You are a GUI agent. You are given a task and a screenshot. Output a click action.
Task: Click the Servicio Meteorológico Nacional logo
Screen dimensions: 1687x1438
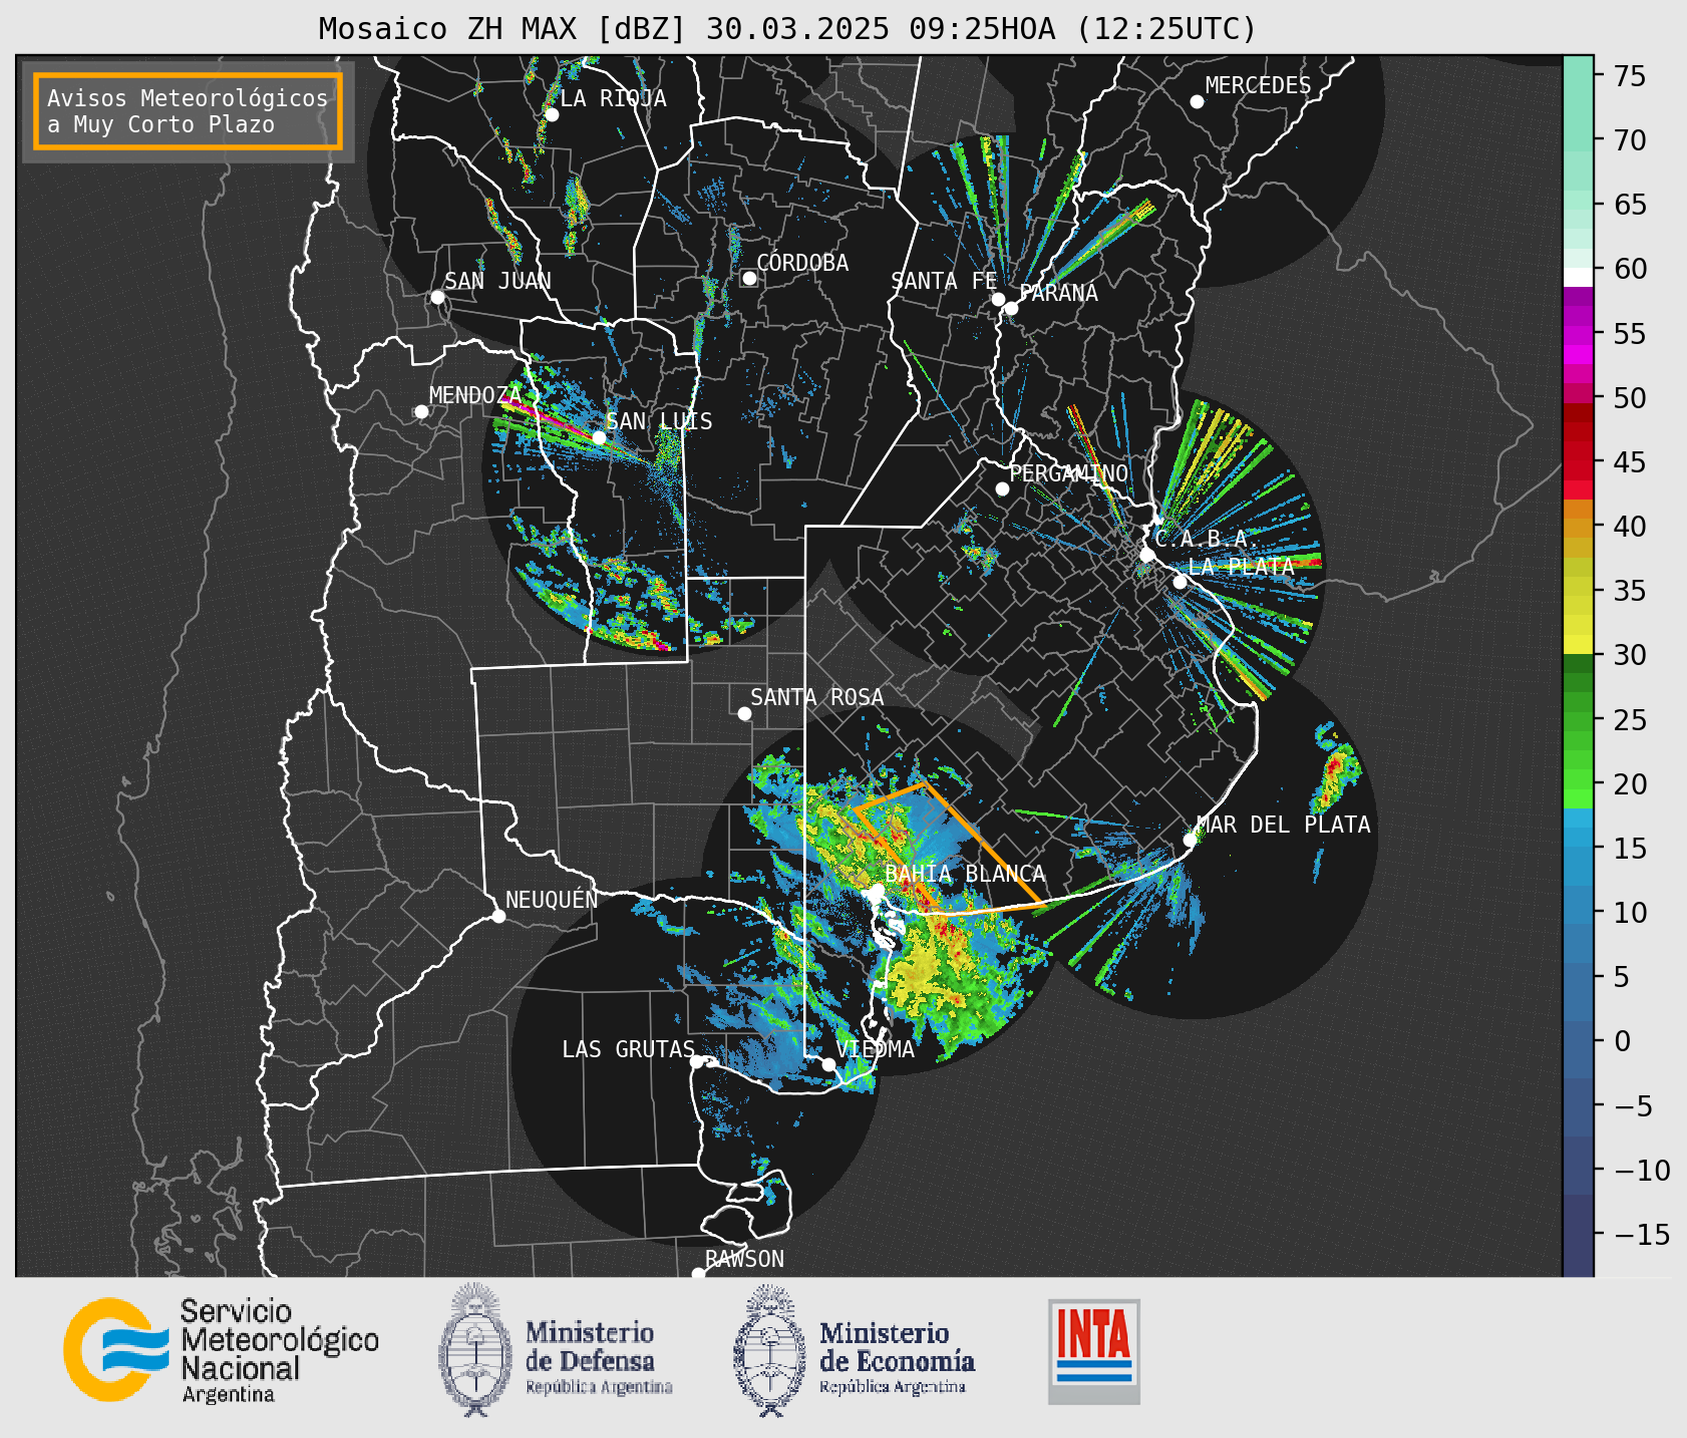click(x=221, y=1351)
